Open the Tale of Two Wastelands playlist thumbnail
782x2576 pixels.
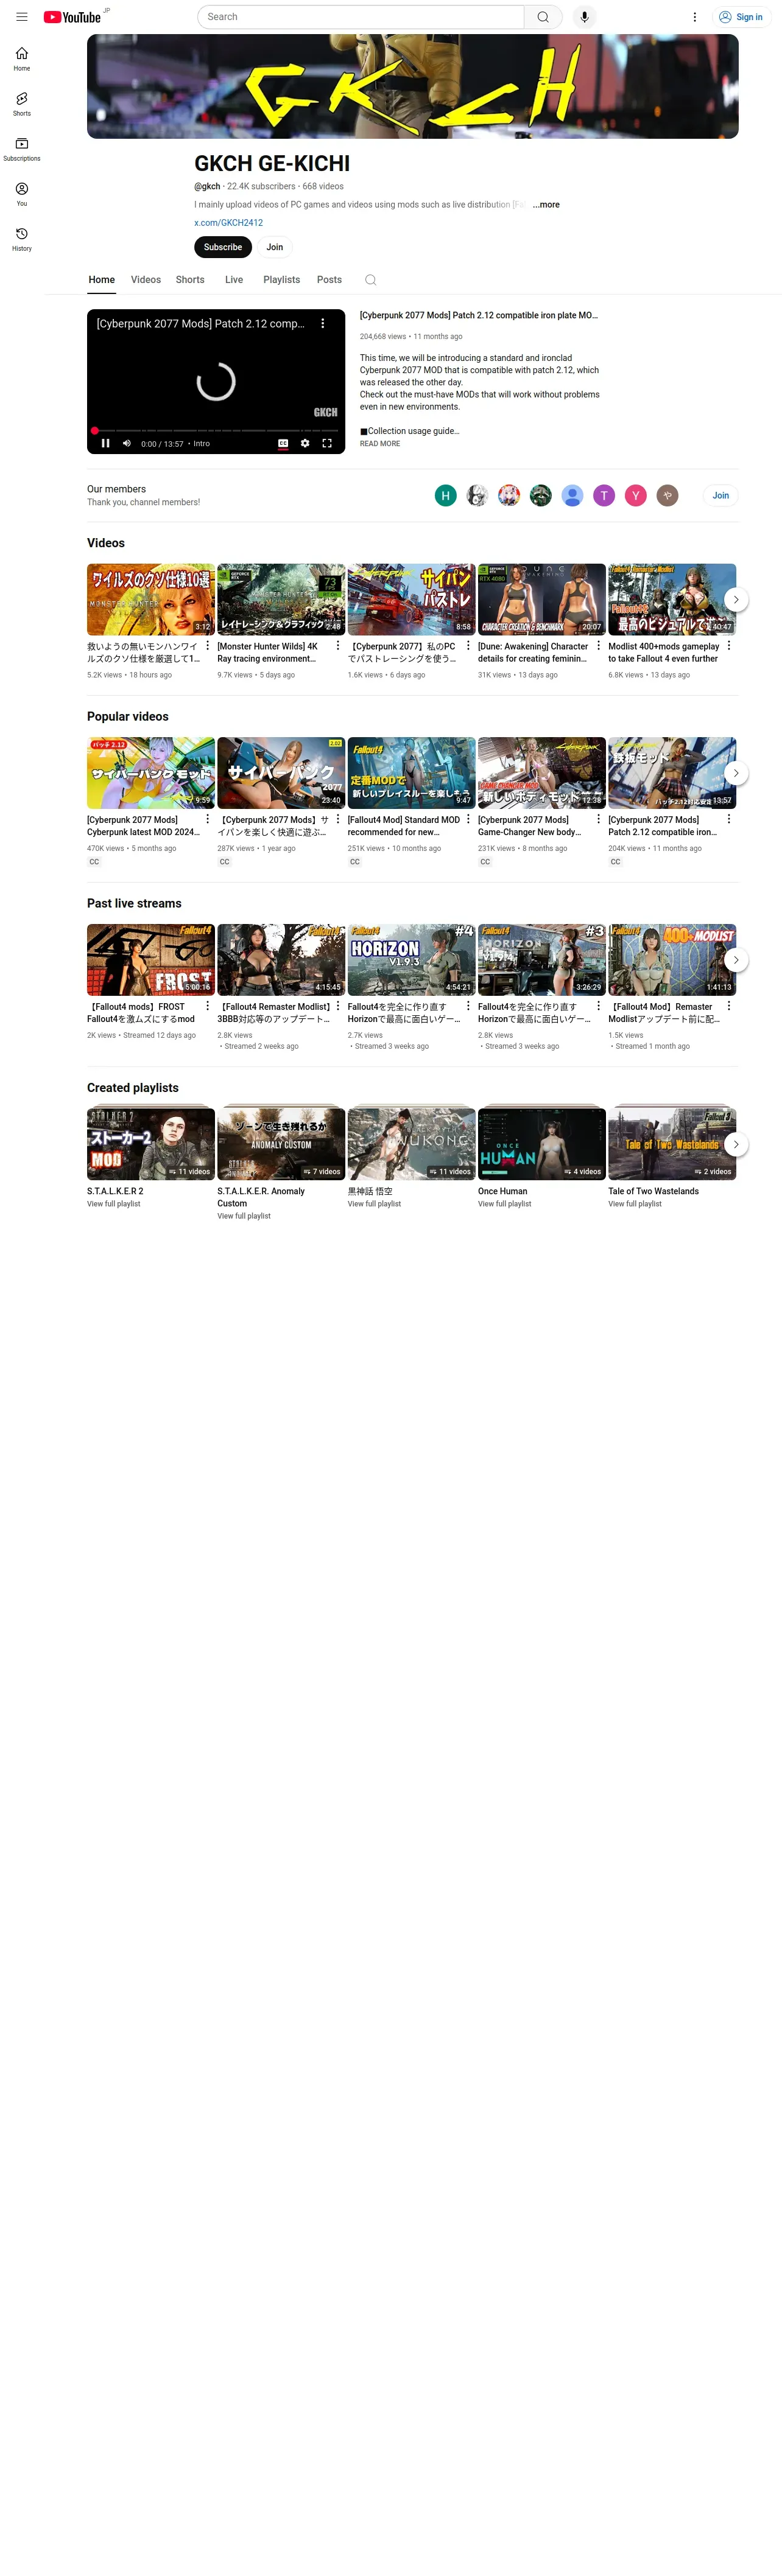coord(672,1144)
